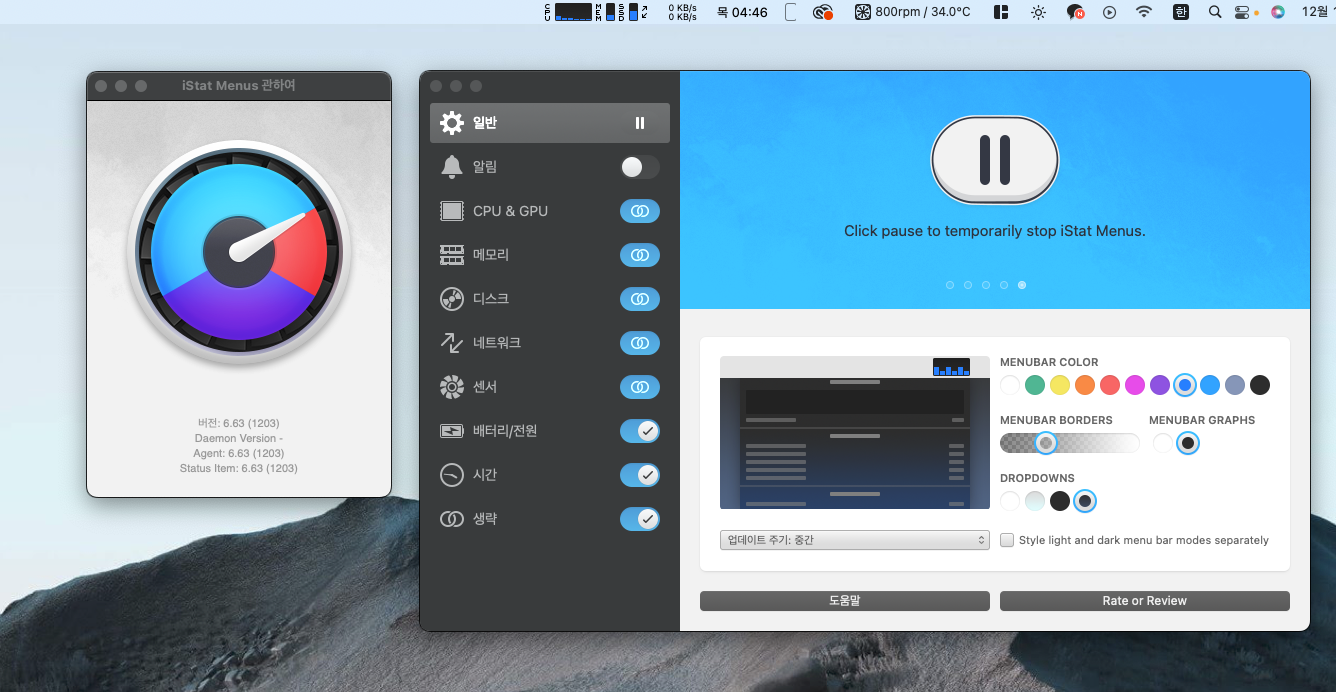Click the arrows icon beside 네트워크
The image size is (1336, 692).
coord(452,343)
